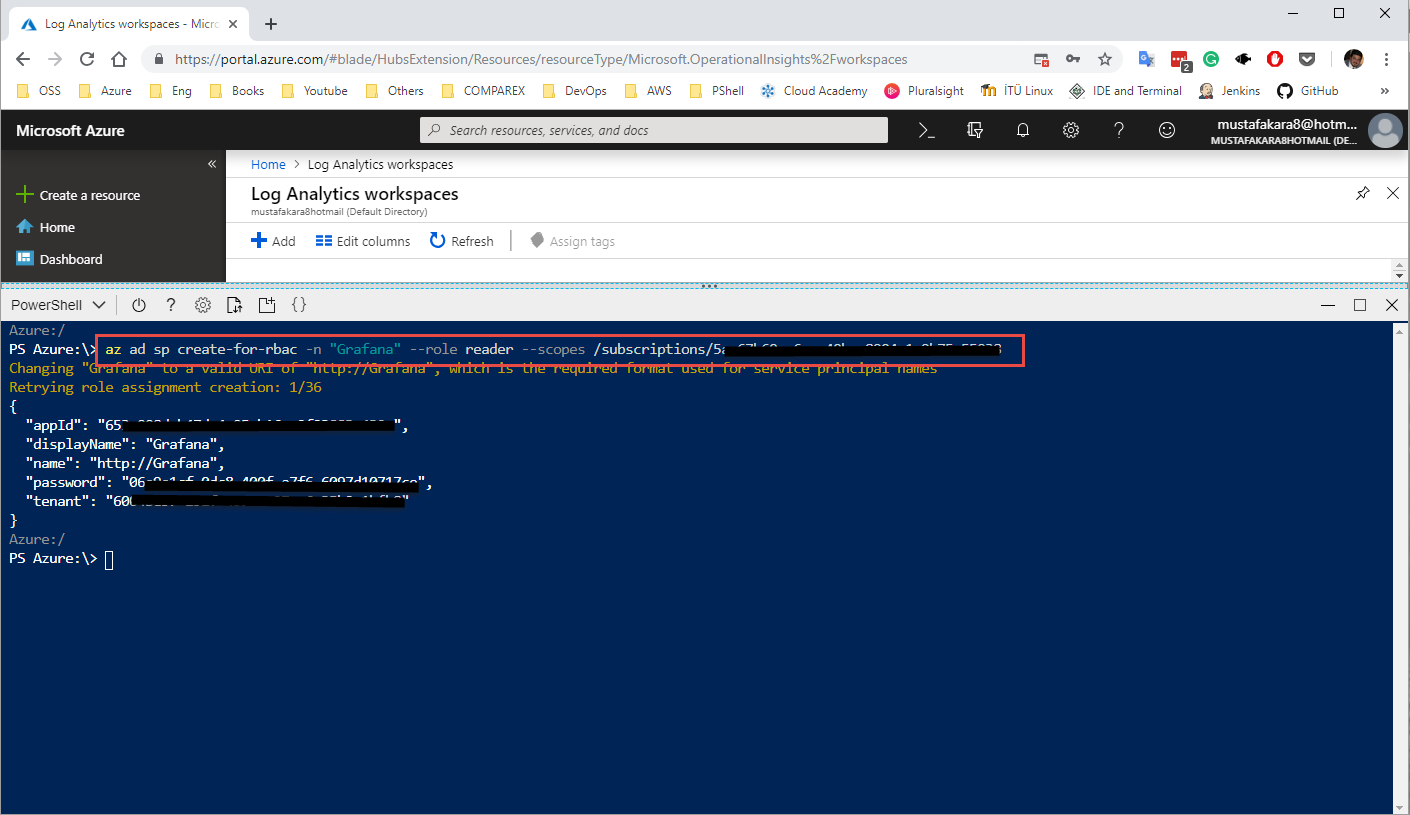The image size is (1410, 815).
Task: Click the Cloud Shell resize grip handle
Action: pos(709,287)
